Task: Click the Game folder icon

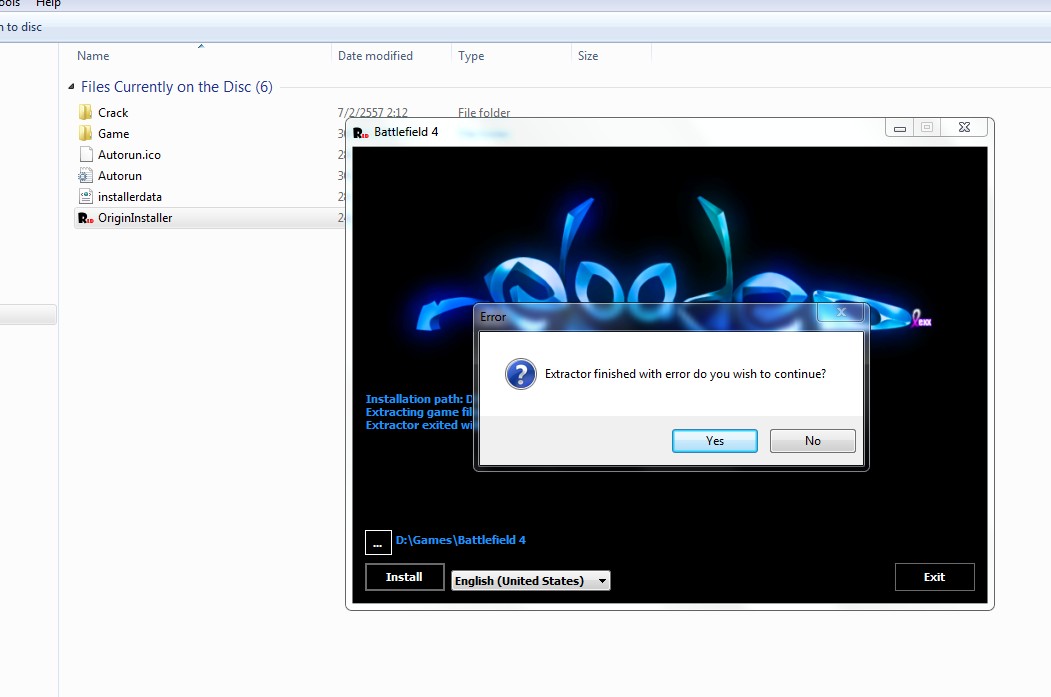Action: pyautogui.click(x=85, y=134)
